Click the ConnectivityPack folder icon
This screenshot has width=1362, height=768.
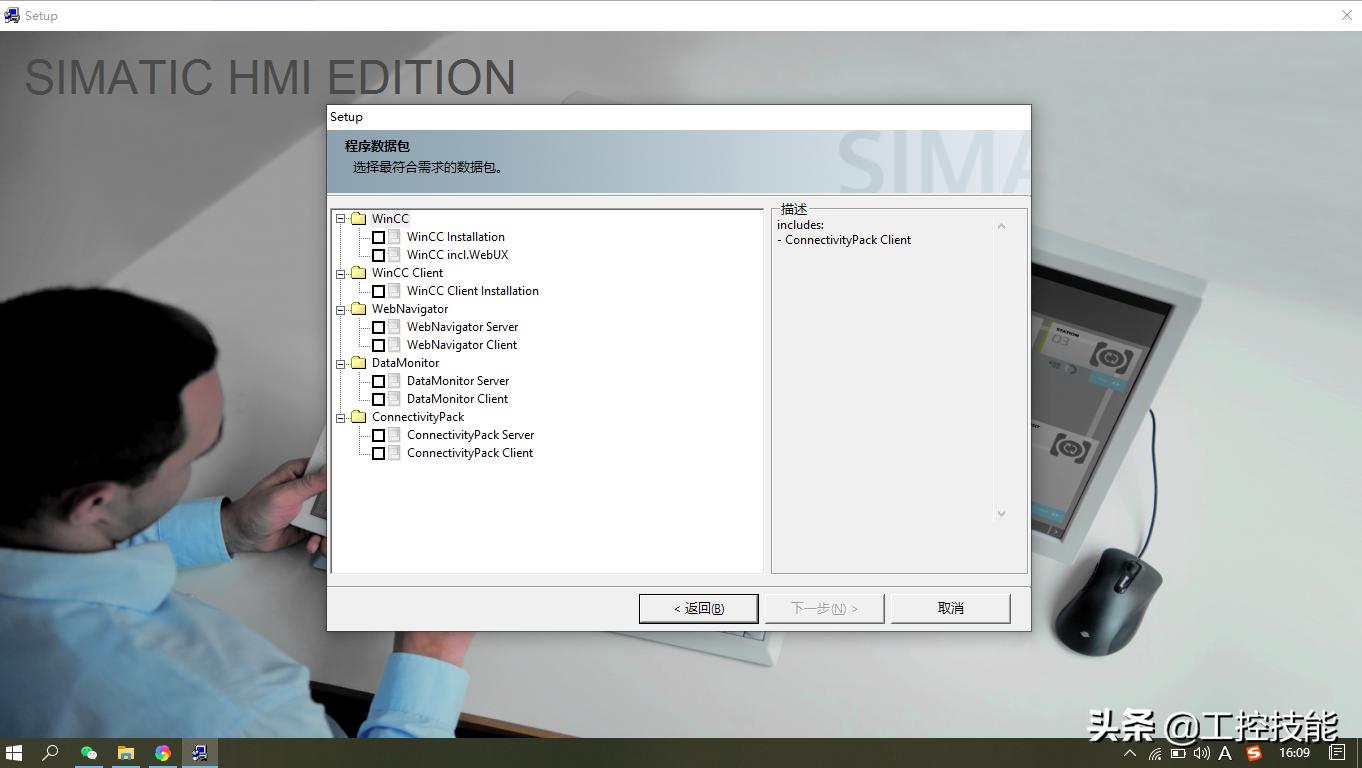pos(360,416)
